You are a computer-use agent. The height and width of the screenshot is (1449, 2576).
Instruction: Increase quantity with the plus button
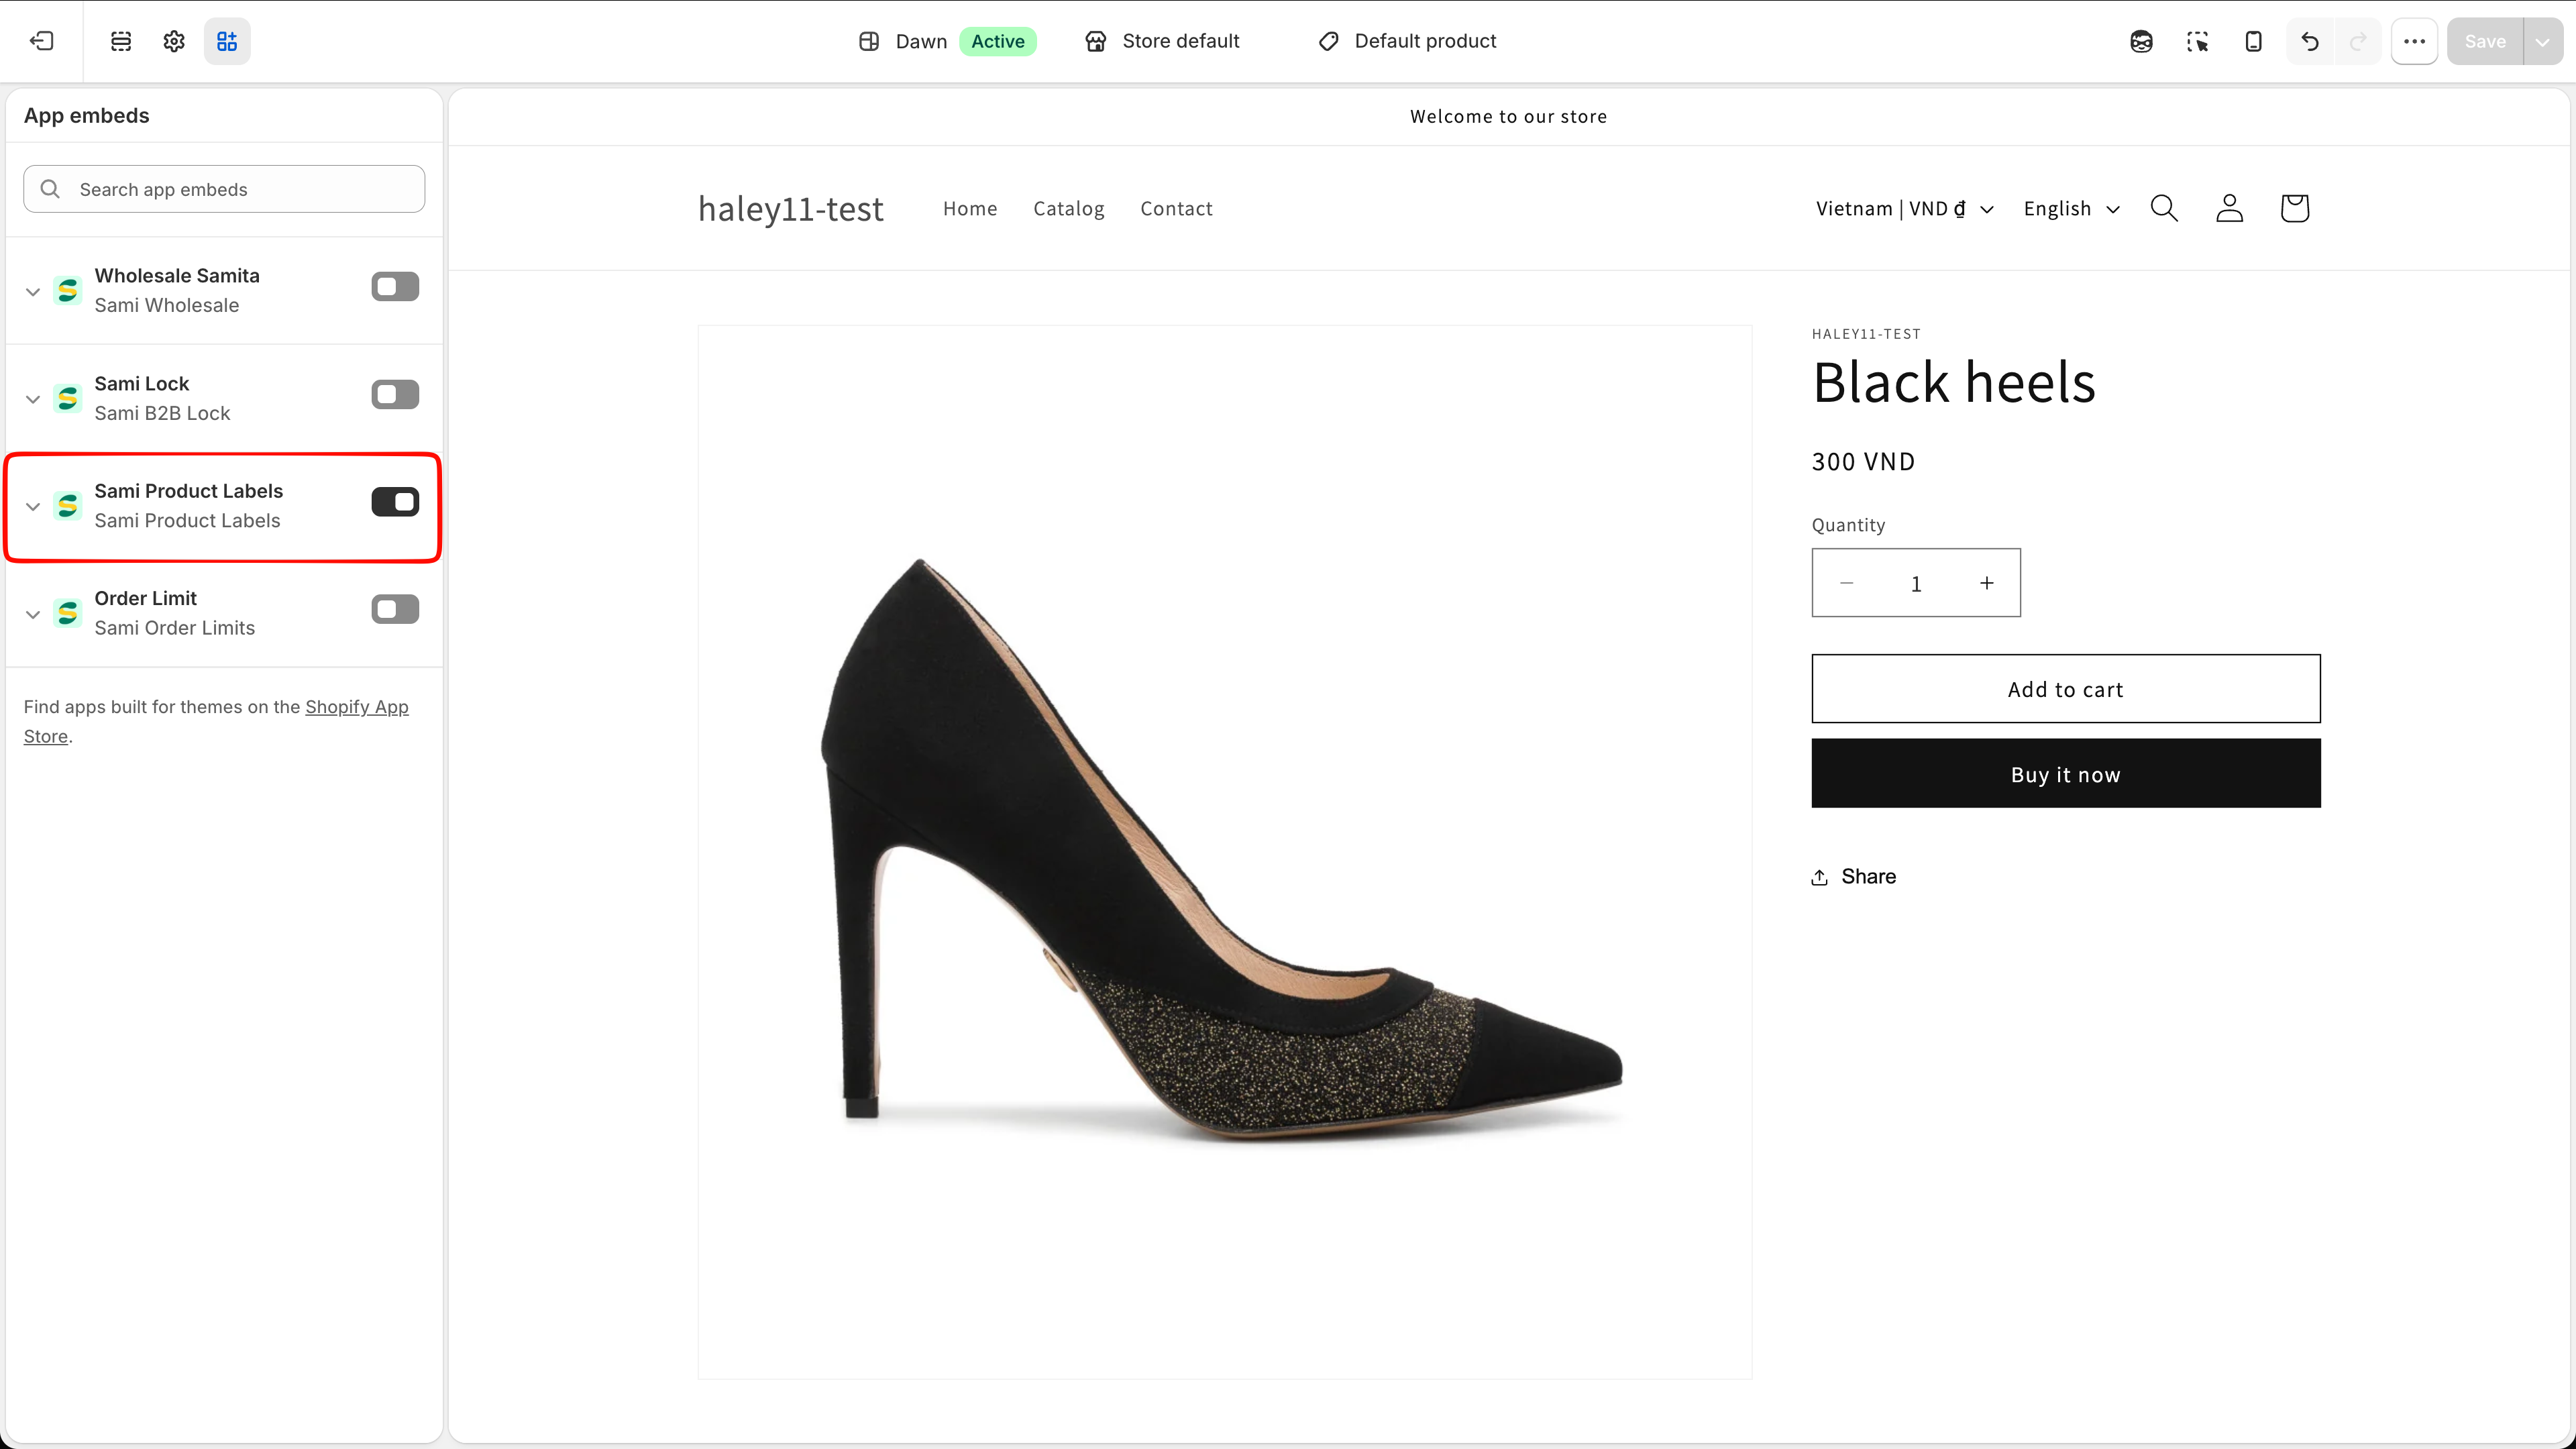pyautogui.click(x=1986, y=582)
